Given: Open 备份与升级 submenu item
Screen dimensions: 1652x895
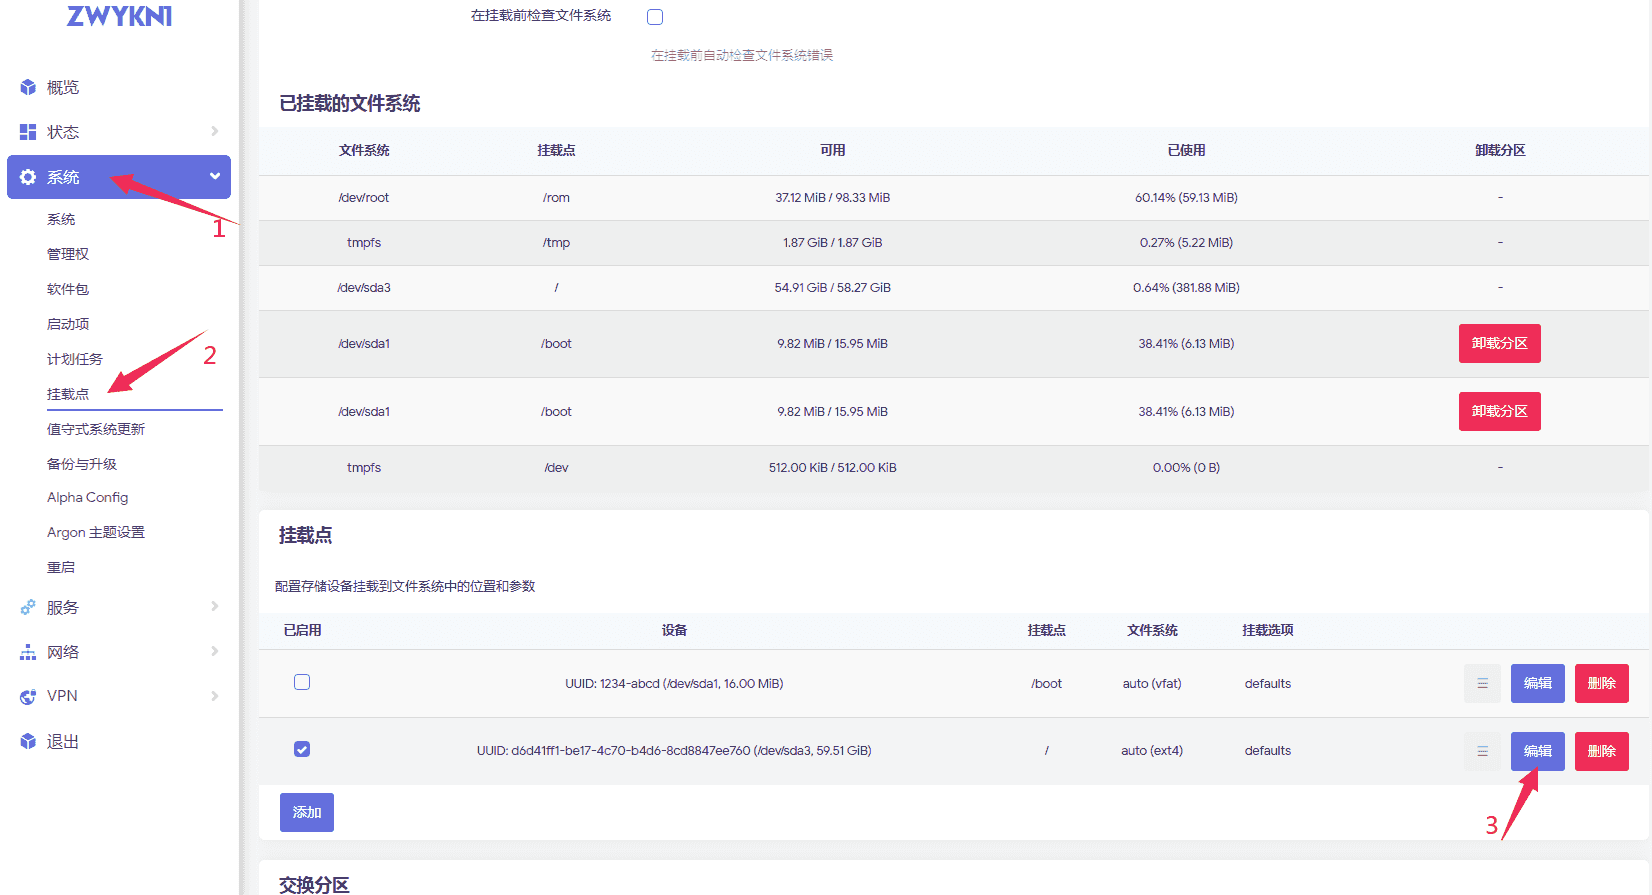Looking at the screenshot, I should (x=82, y=464).
